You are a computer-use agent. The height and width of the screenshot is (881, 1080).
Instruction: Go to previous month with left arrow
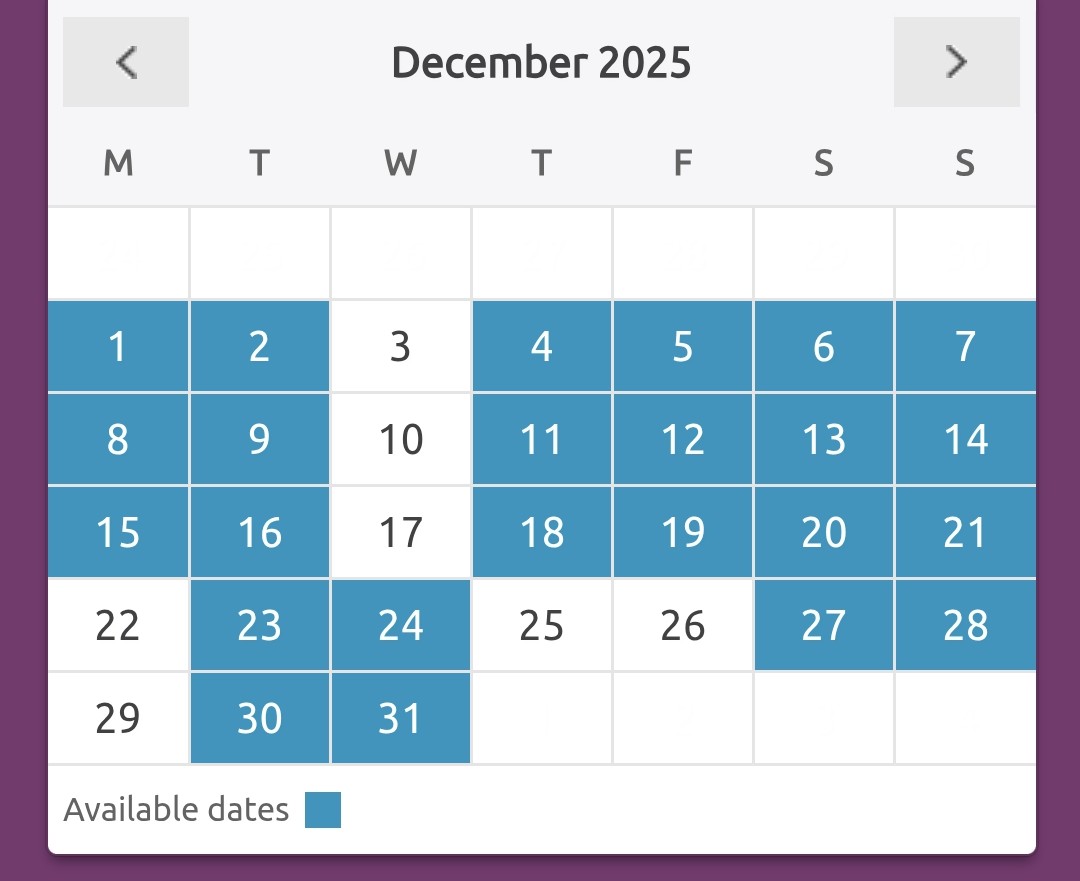tap(126, 62)
